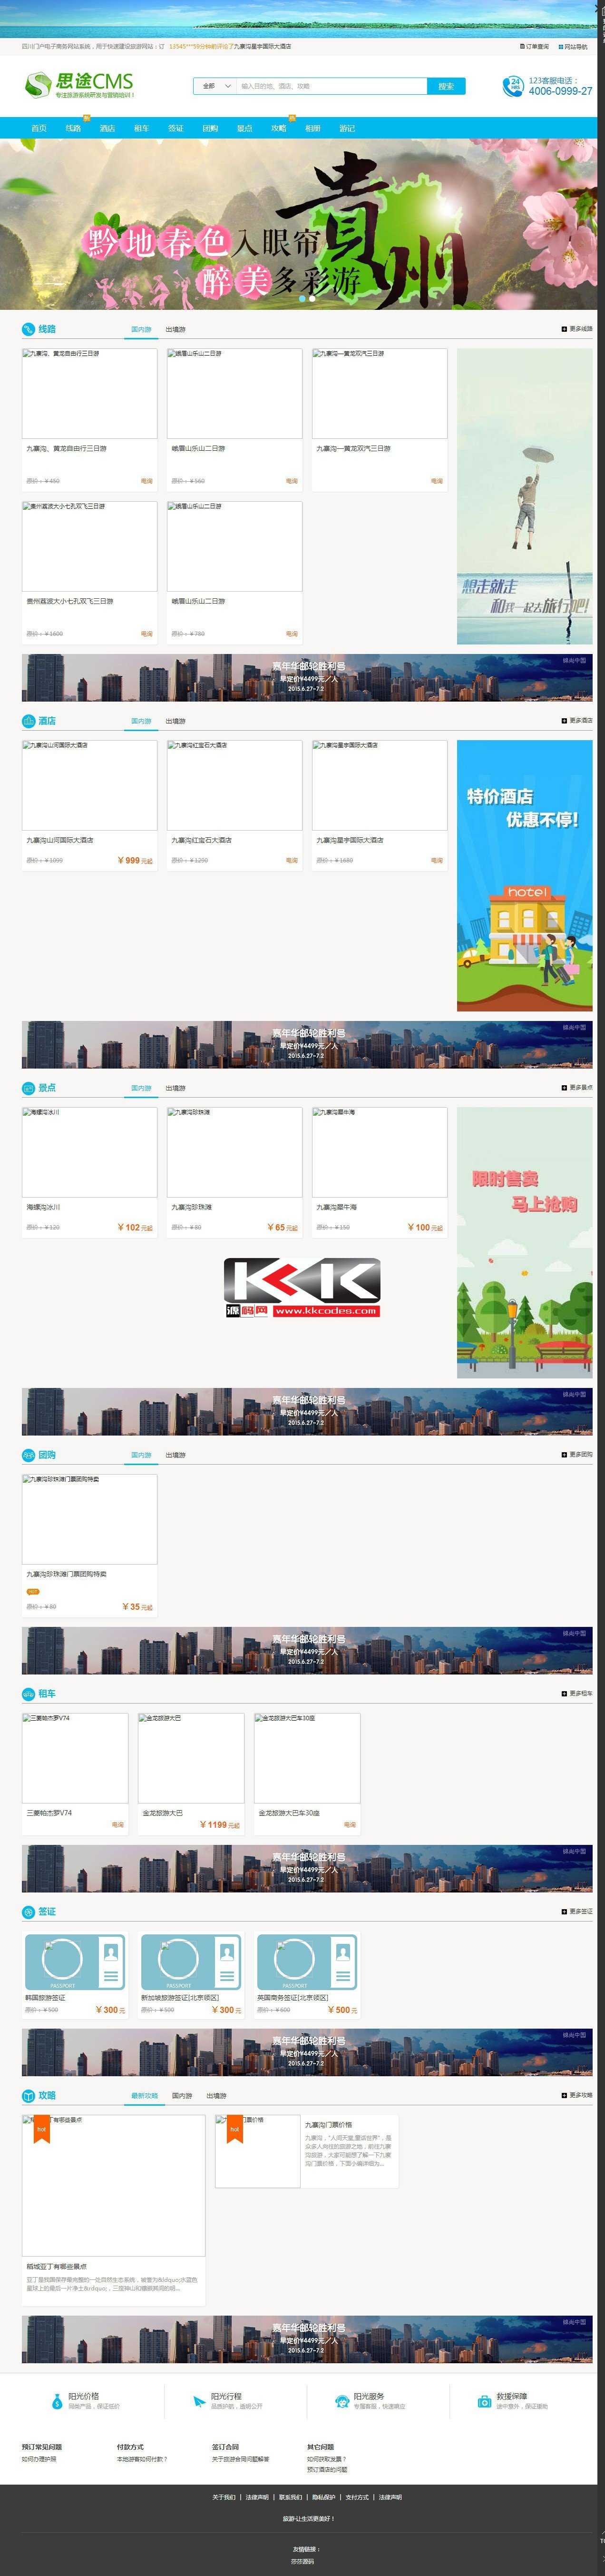Go to 首页 in navigation bar
Image resolution: width=605 pixels, height=2576 pixels.
(x=39, y=128)
